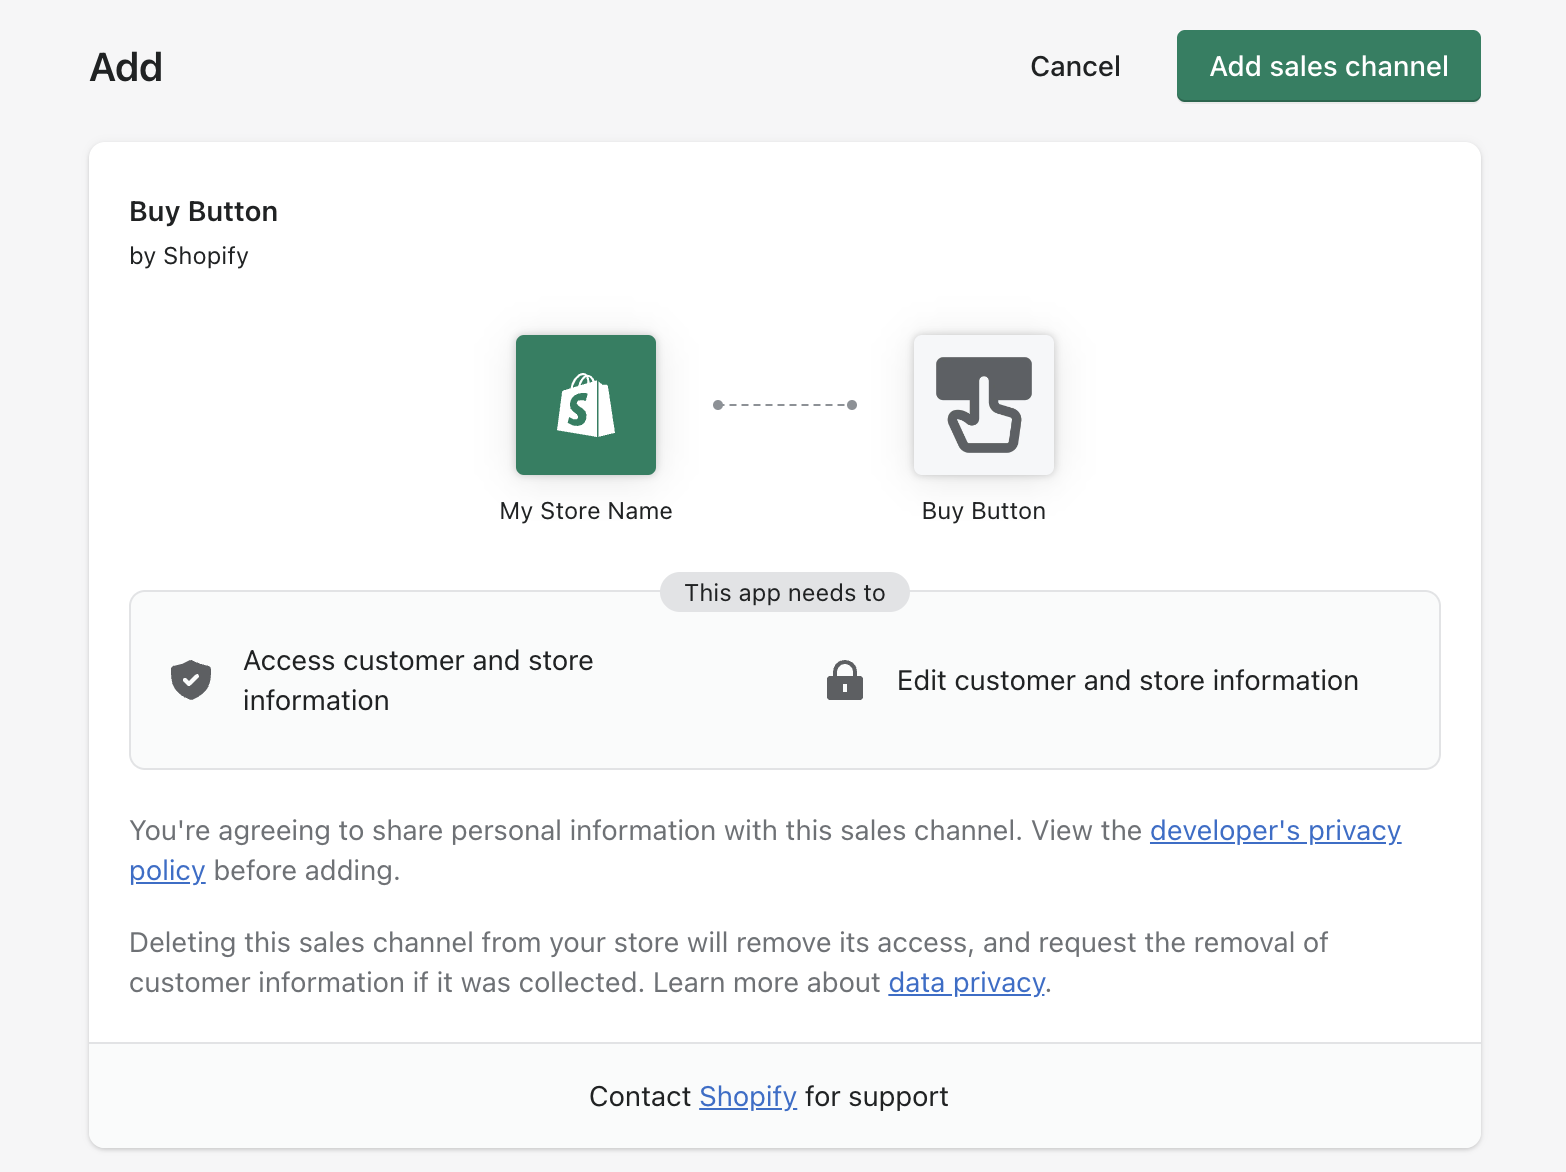Click 'Access customer and store information' text

418,680
